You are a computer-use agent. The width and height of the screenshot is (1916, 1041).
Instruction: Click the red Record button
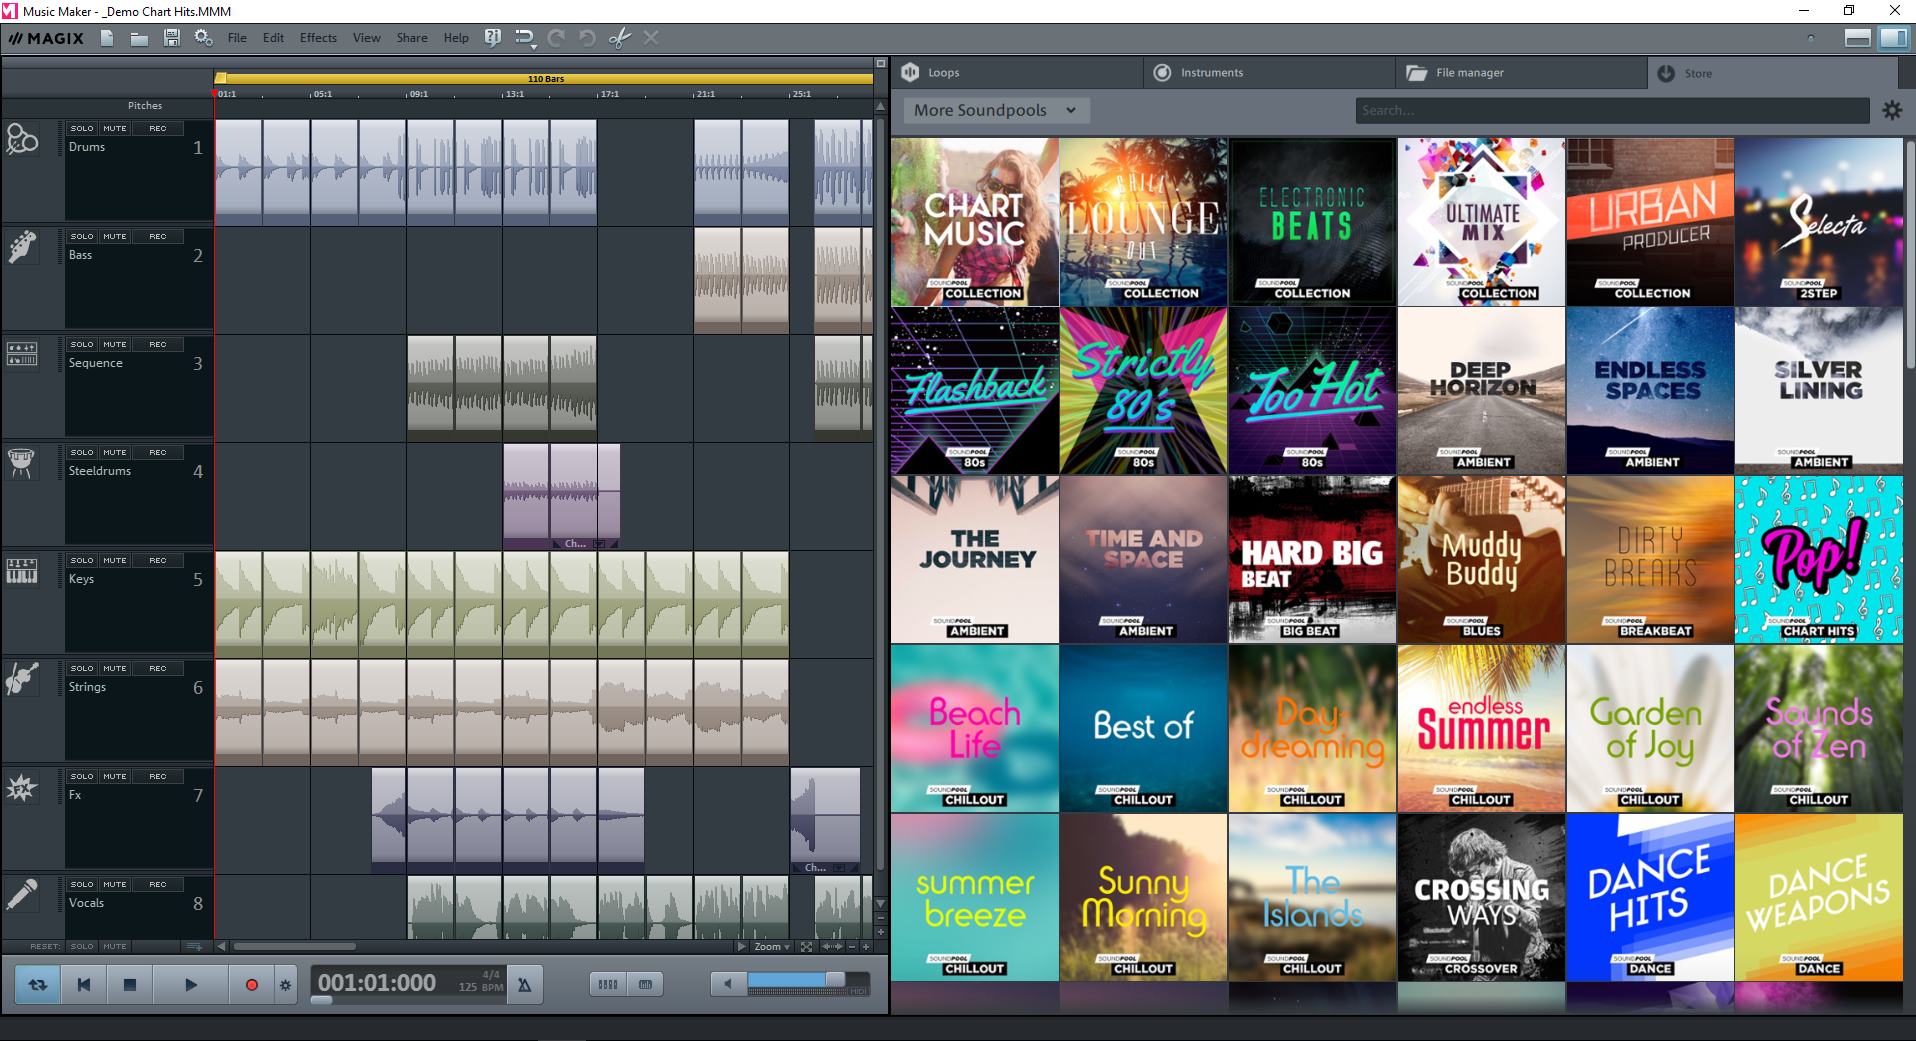pyautogui.click(x=252, y=985)
